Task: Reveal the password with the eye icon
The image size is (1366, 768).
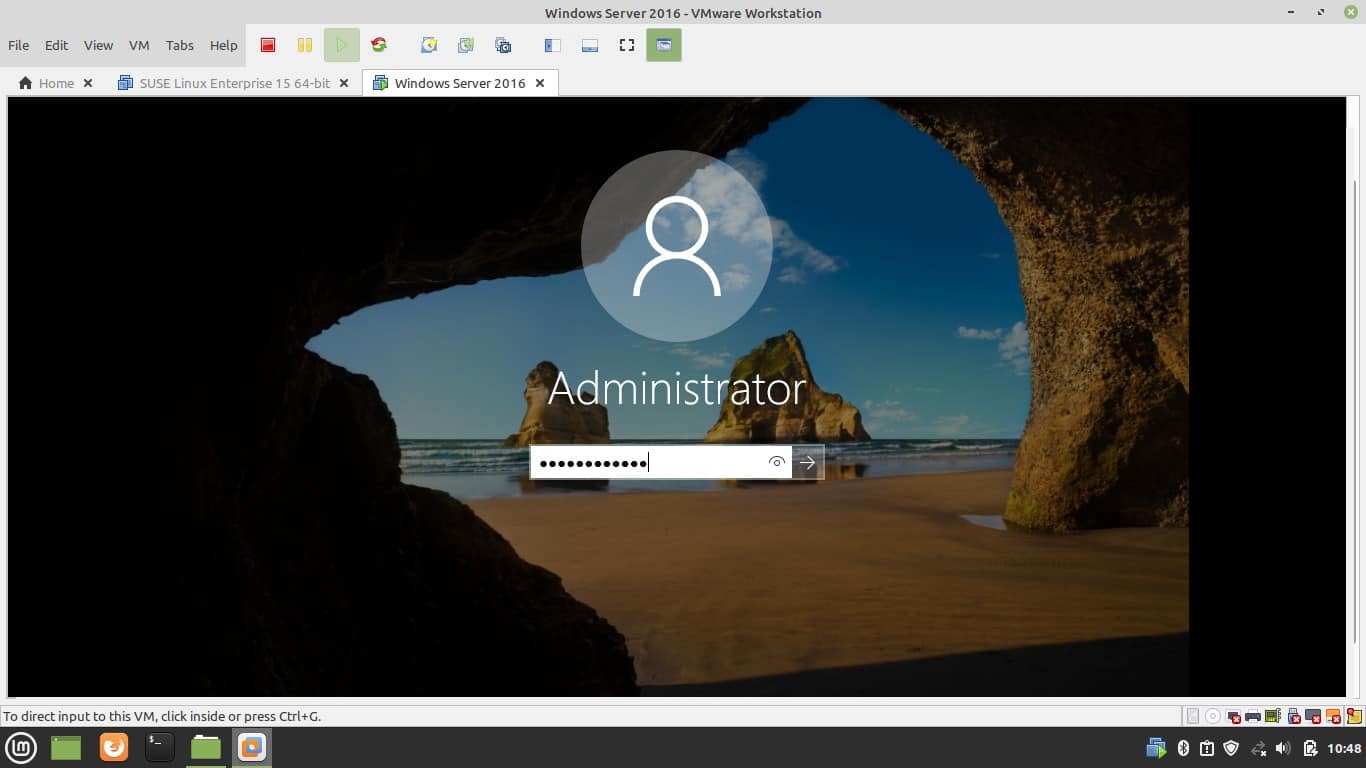Action: 777,462
